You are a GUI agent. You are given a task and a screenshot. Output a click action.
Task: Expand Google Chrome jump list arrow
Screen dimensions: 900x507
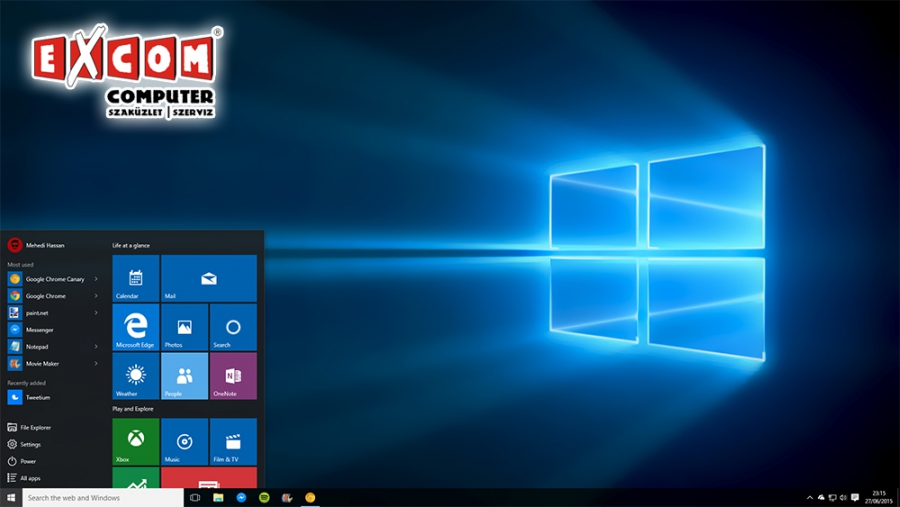click(x=96, y=296)
